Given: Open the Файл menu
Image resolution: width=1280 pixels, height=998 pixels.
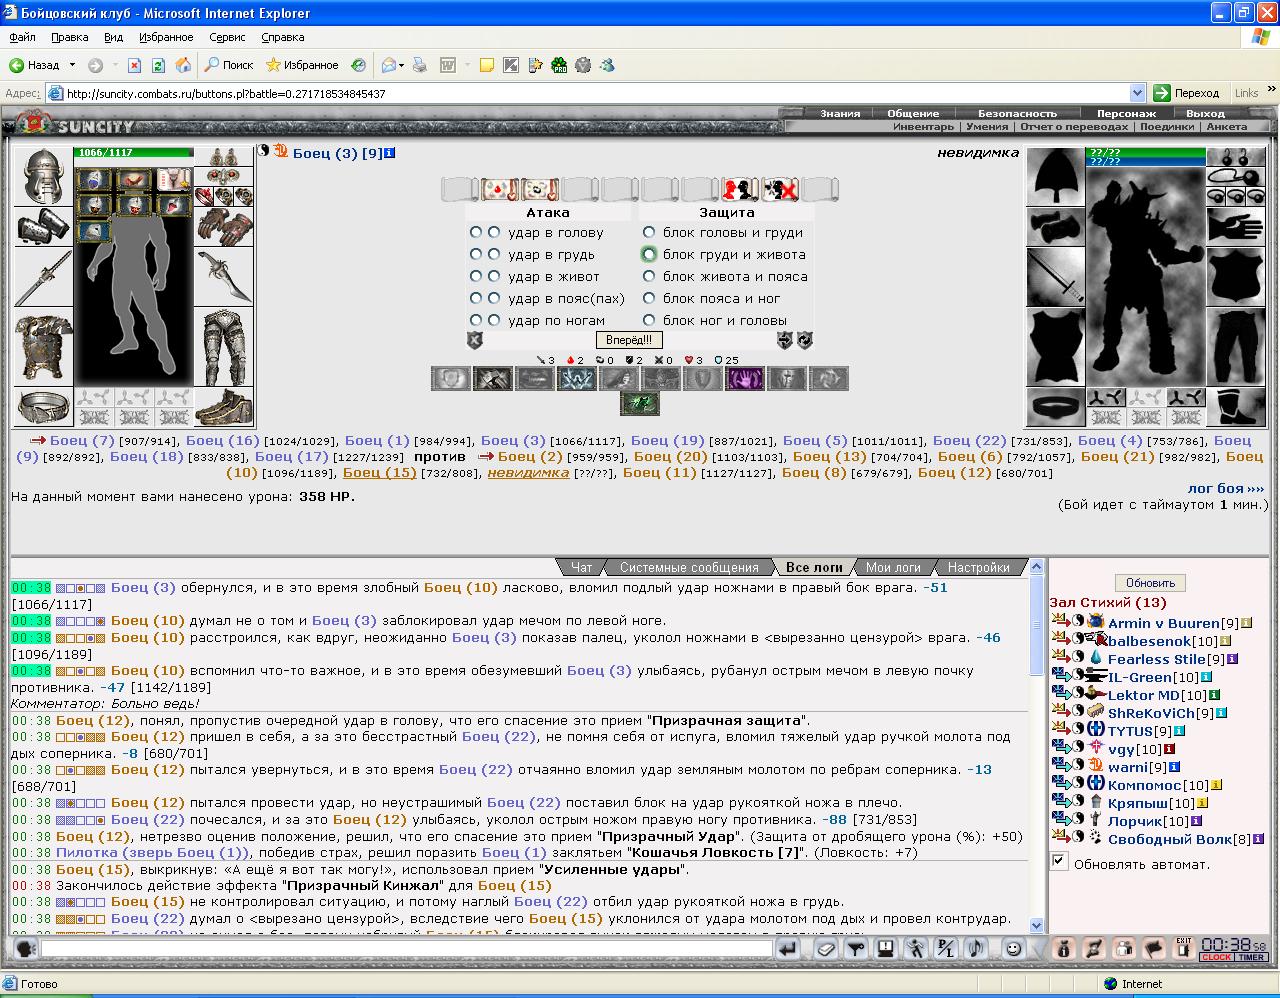Looking at the screenshot, I should pyautogui.click(x=23, y=37).
